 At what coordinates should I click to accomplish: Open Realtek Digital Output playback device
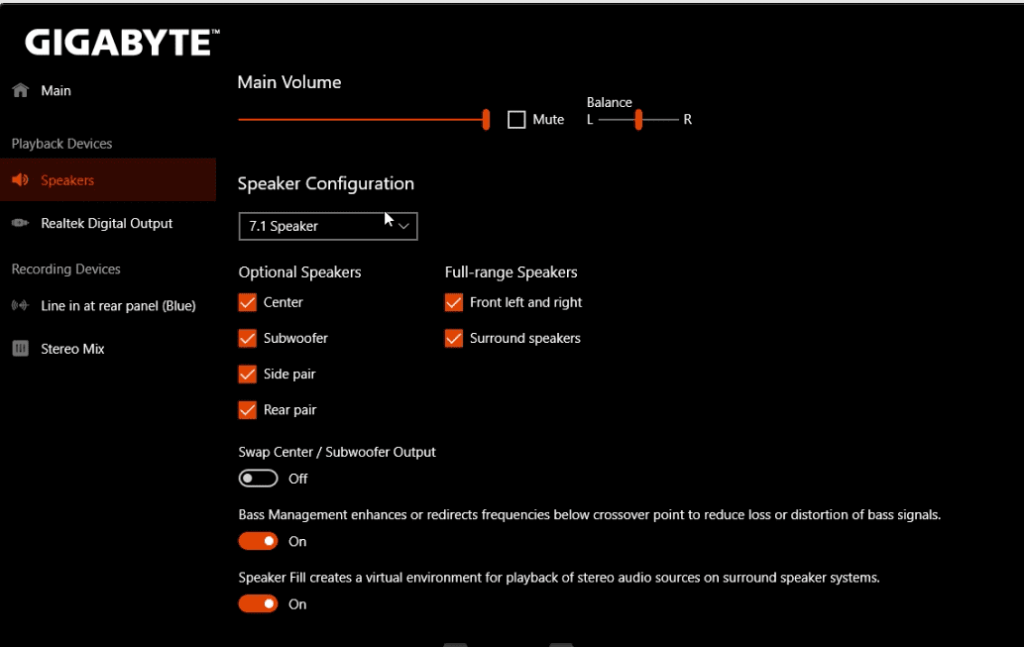(x=108, y=223)
